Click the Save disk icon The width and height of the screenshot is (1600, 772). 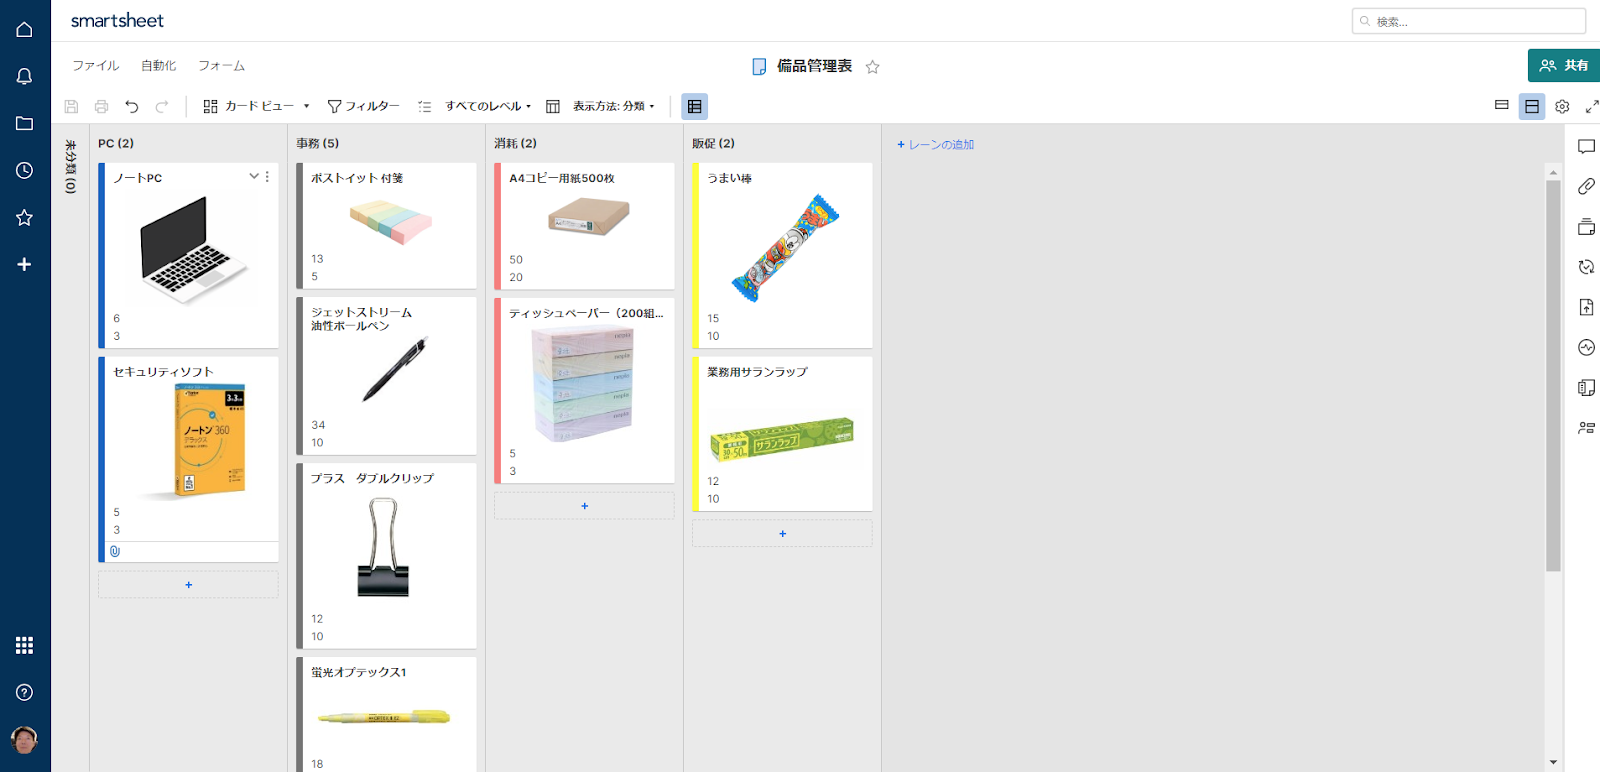[x=71, y=106]
